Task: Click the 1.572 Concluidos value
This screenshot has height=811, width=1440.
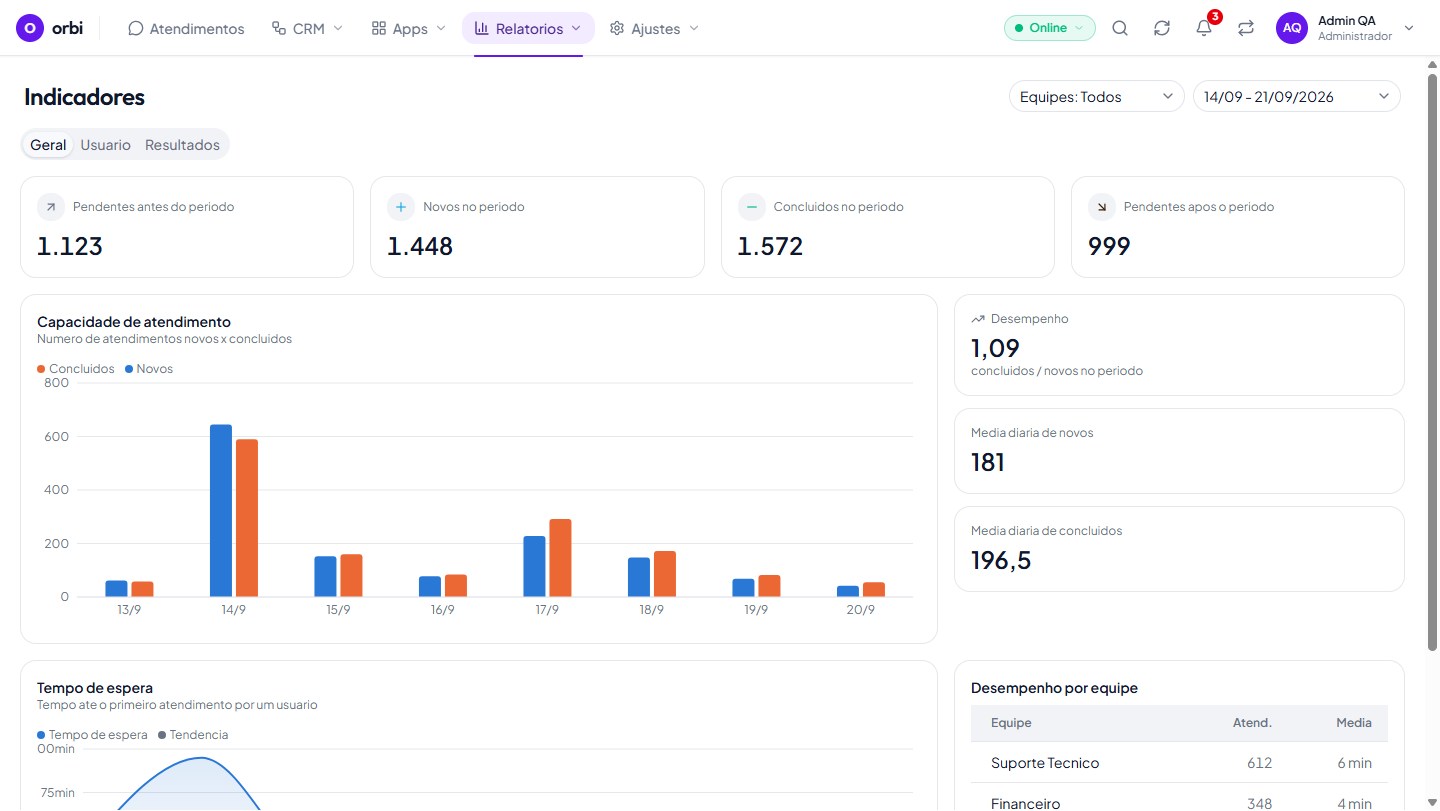Action: 770,246
